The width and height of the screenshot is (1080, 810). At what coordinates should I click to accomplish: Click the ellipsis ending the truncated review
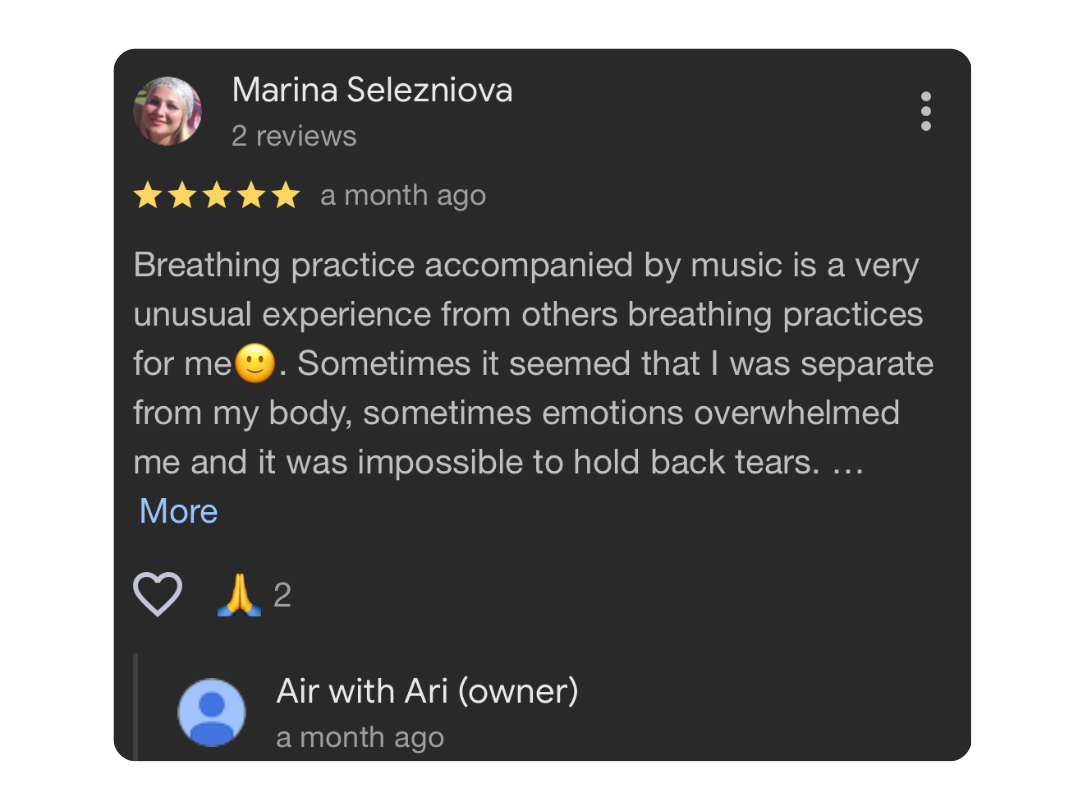(847, 462)
